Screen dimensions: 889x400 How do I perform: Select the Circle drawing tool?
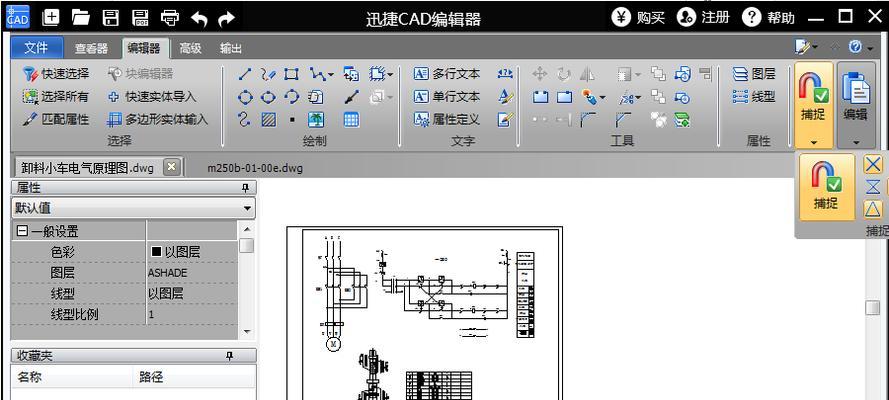[245, 97]
